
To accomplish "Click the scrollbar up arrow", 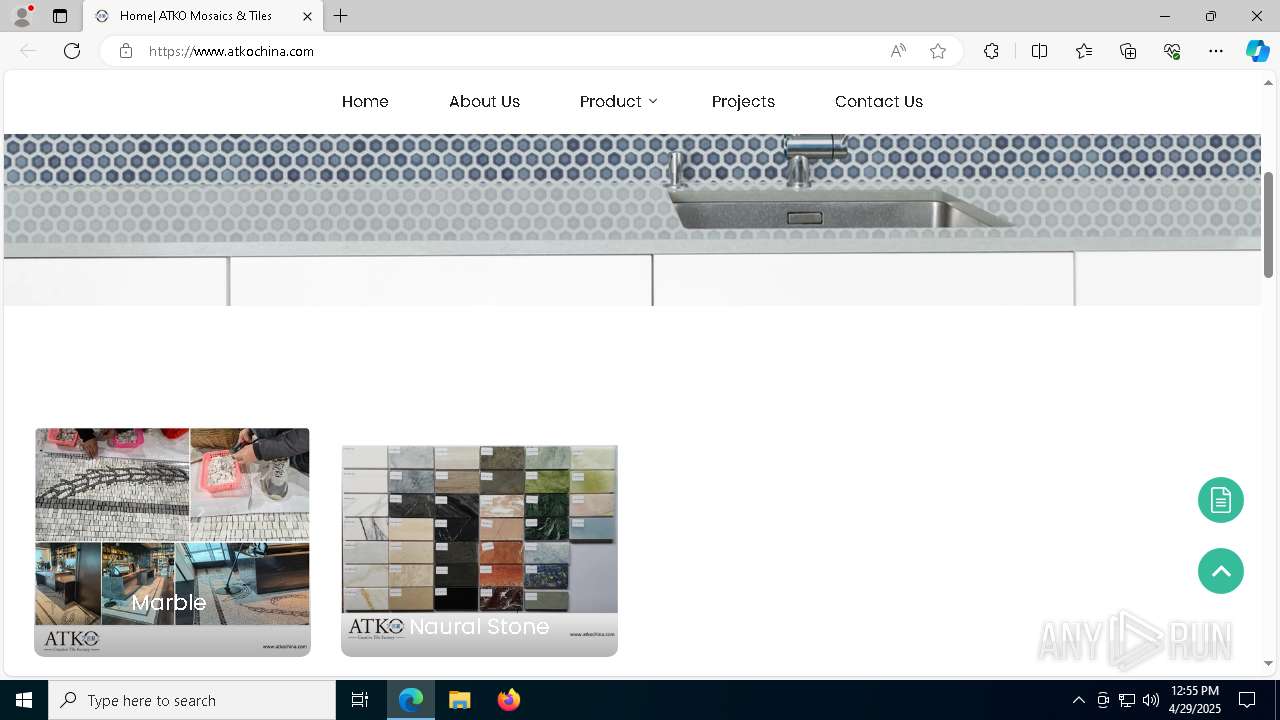I will tap(1268, 82).
